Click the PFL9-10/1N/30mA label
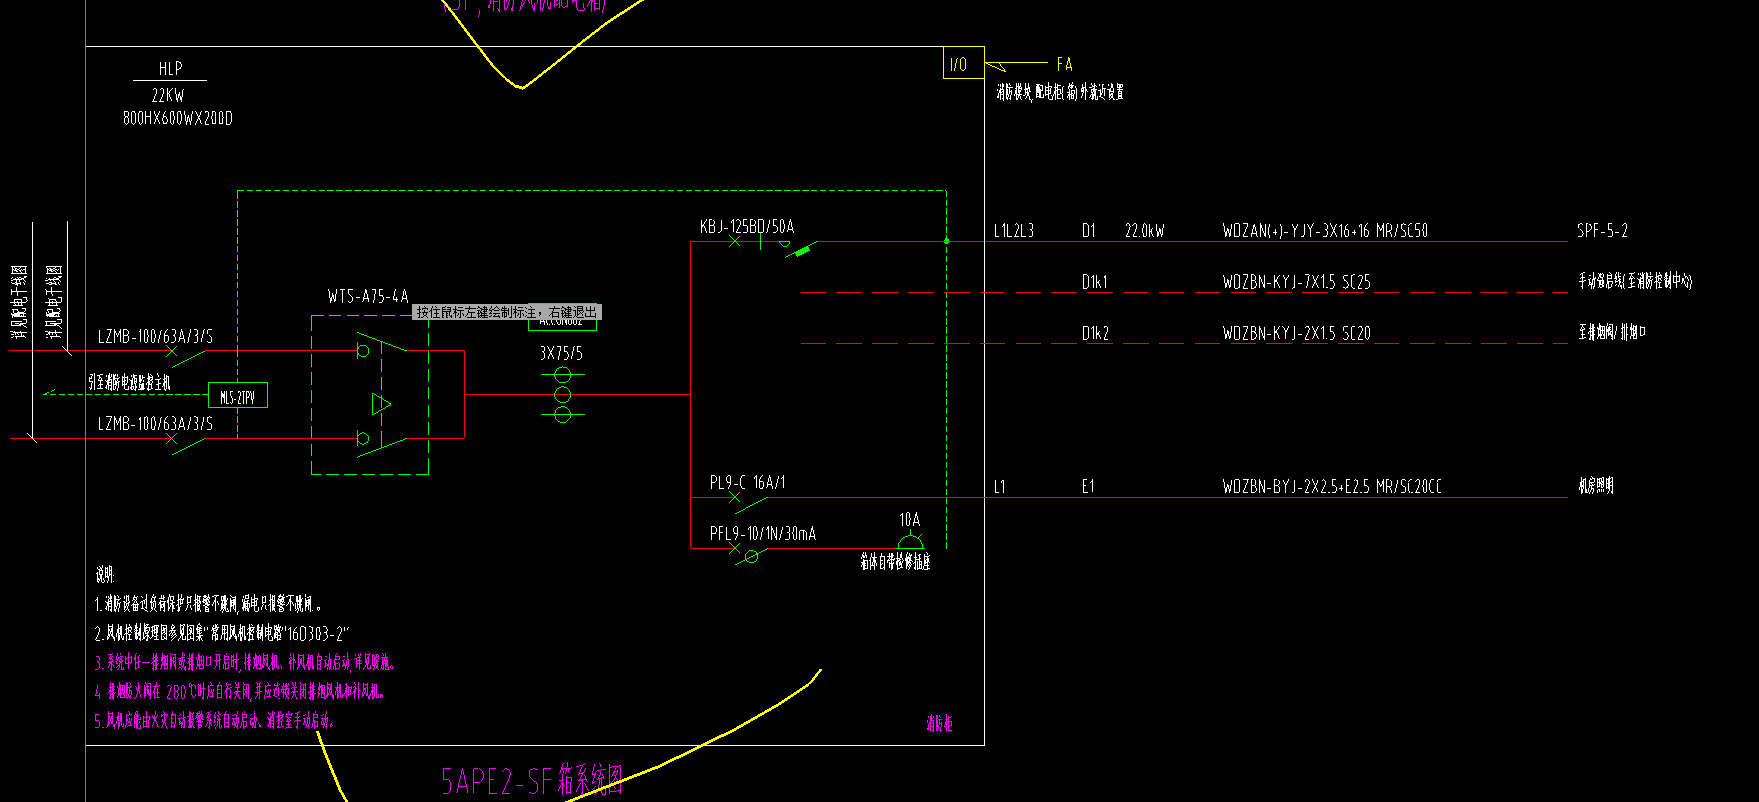Screen dimensions: 1759x802 tap(763, 534)
